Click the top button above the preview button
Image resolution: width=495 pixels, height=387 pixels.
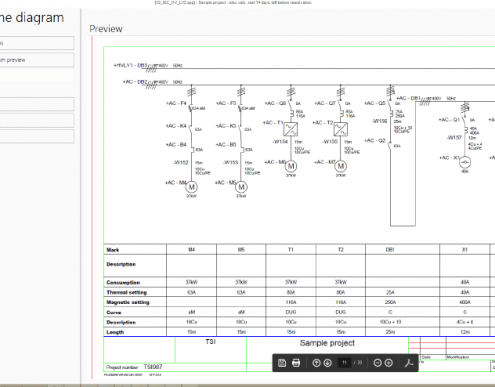37,43
